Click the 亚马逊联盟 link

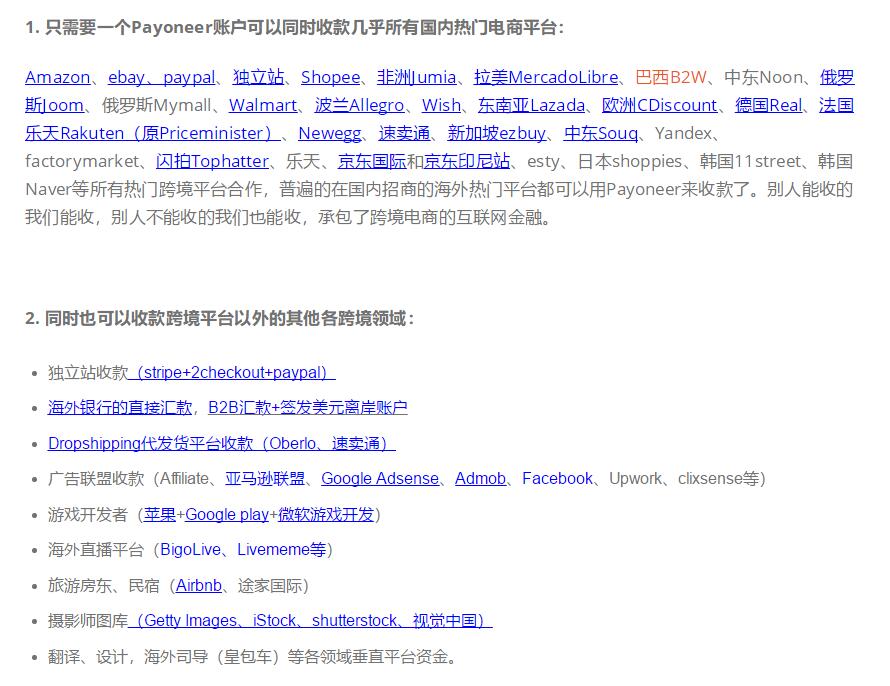point(265,479)
